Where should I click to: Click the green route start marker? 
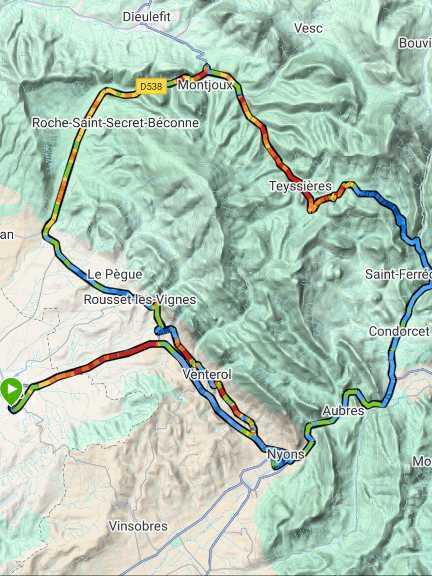coord(11,390)
